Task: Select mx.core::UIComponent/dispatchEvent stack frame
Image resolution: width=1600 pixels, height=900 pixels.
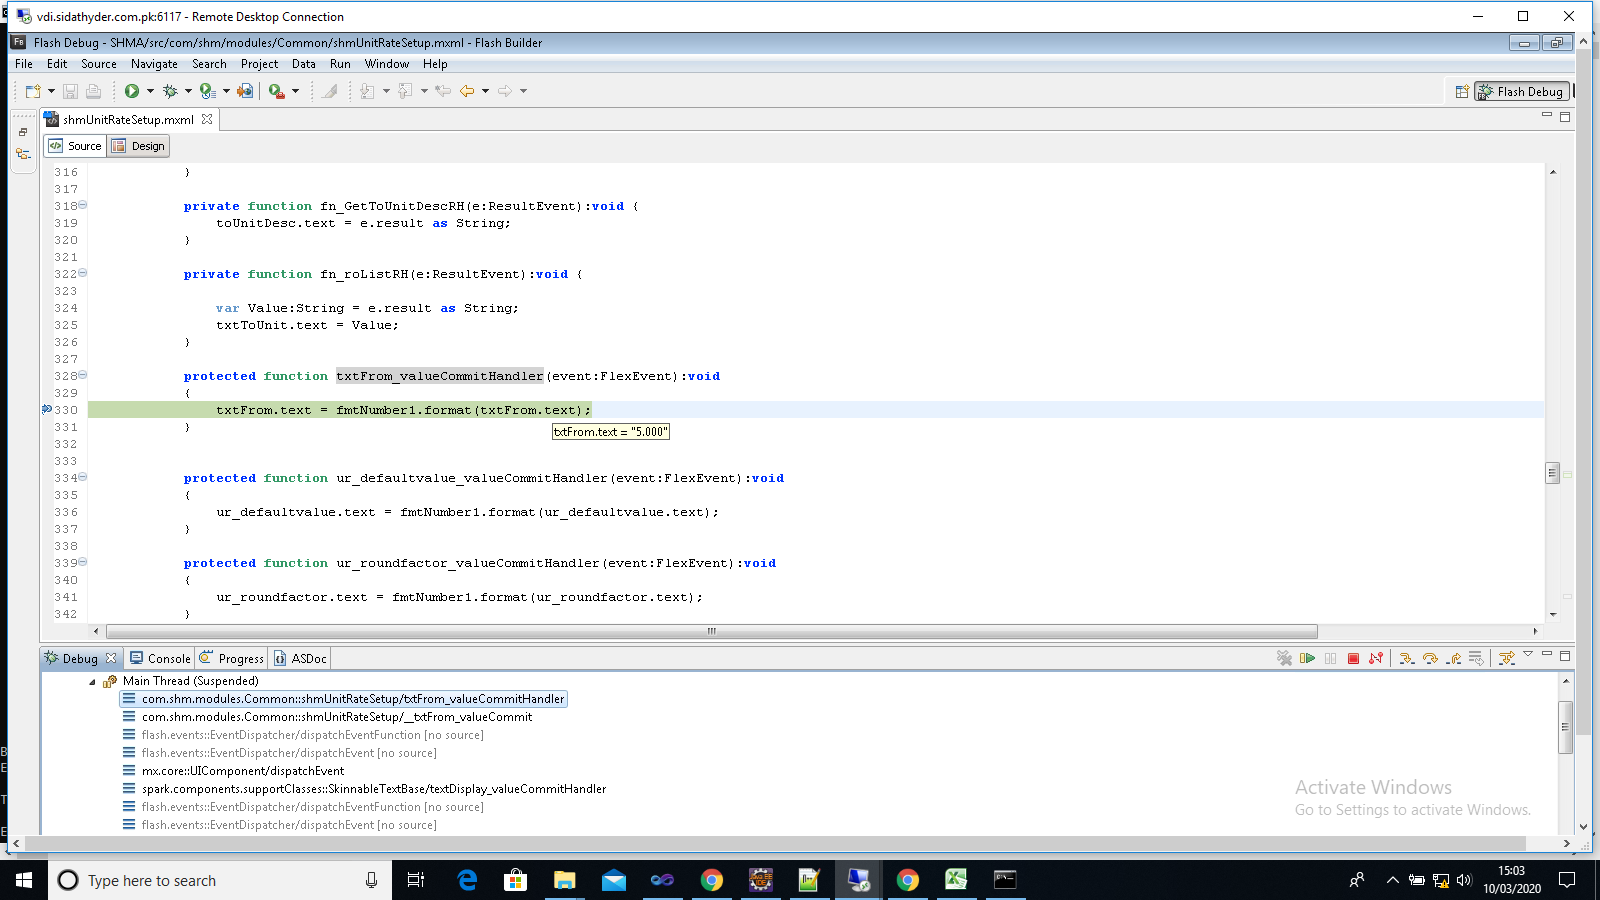Action: pyautogui.click(x=233, y=771)
